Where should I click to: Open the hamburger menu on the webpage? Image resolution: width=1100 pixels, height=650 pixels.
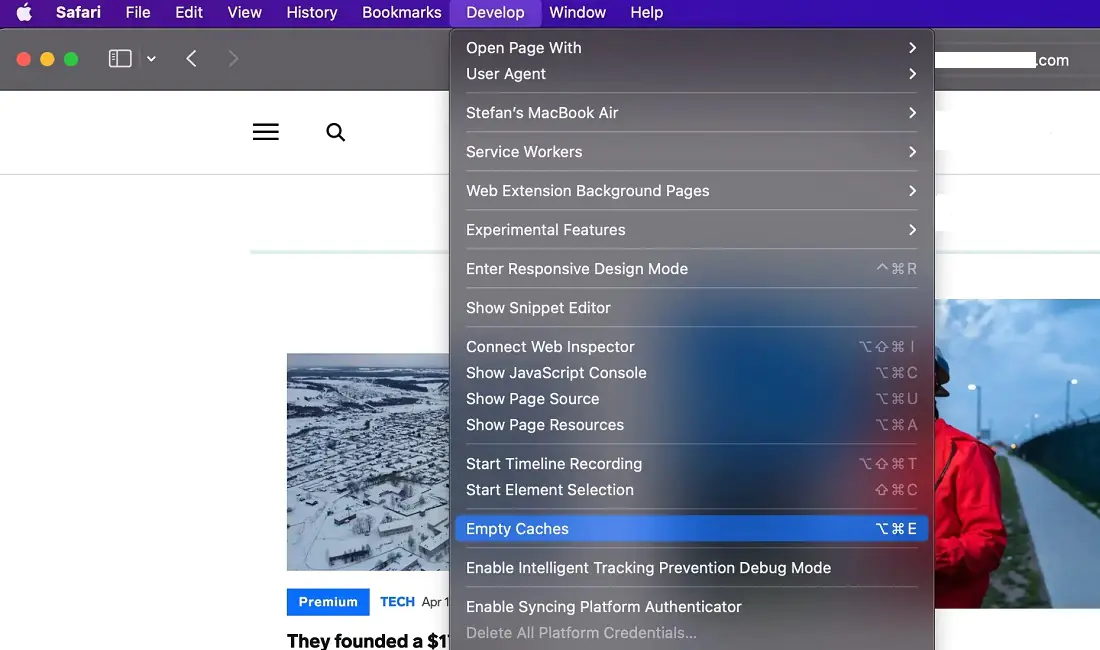pyautogui.click(x=266, y=132)
